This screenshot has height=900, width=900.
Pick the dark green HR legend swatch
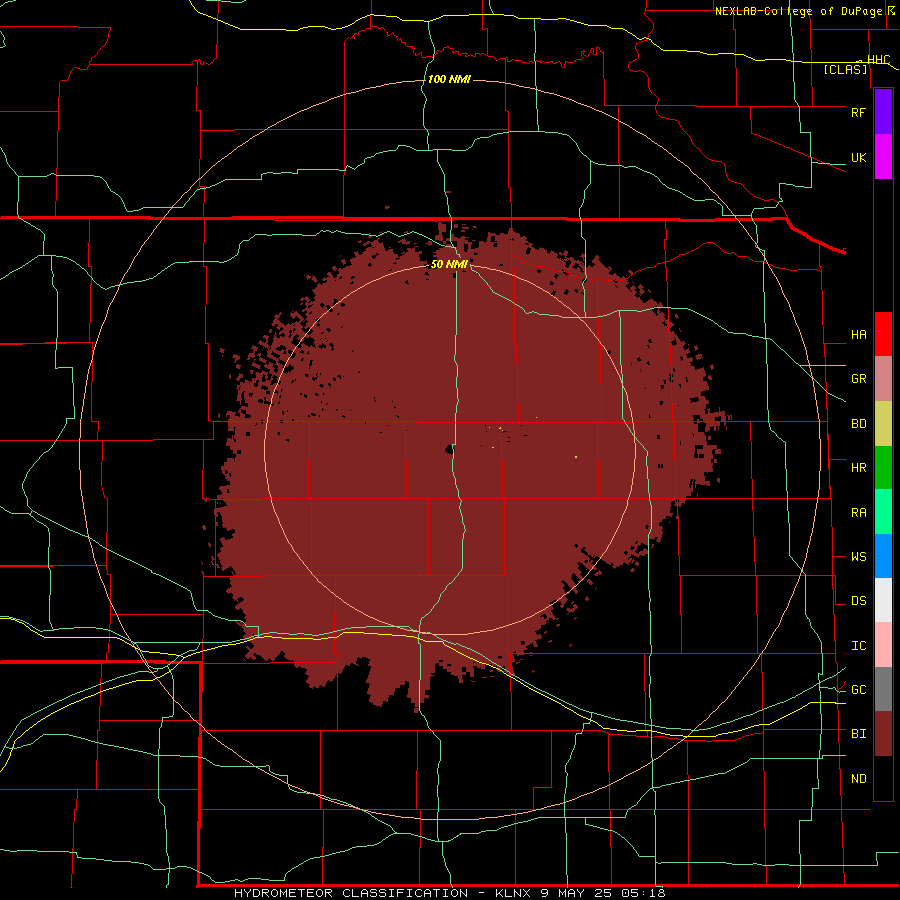tap(883, 468)
